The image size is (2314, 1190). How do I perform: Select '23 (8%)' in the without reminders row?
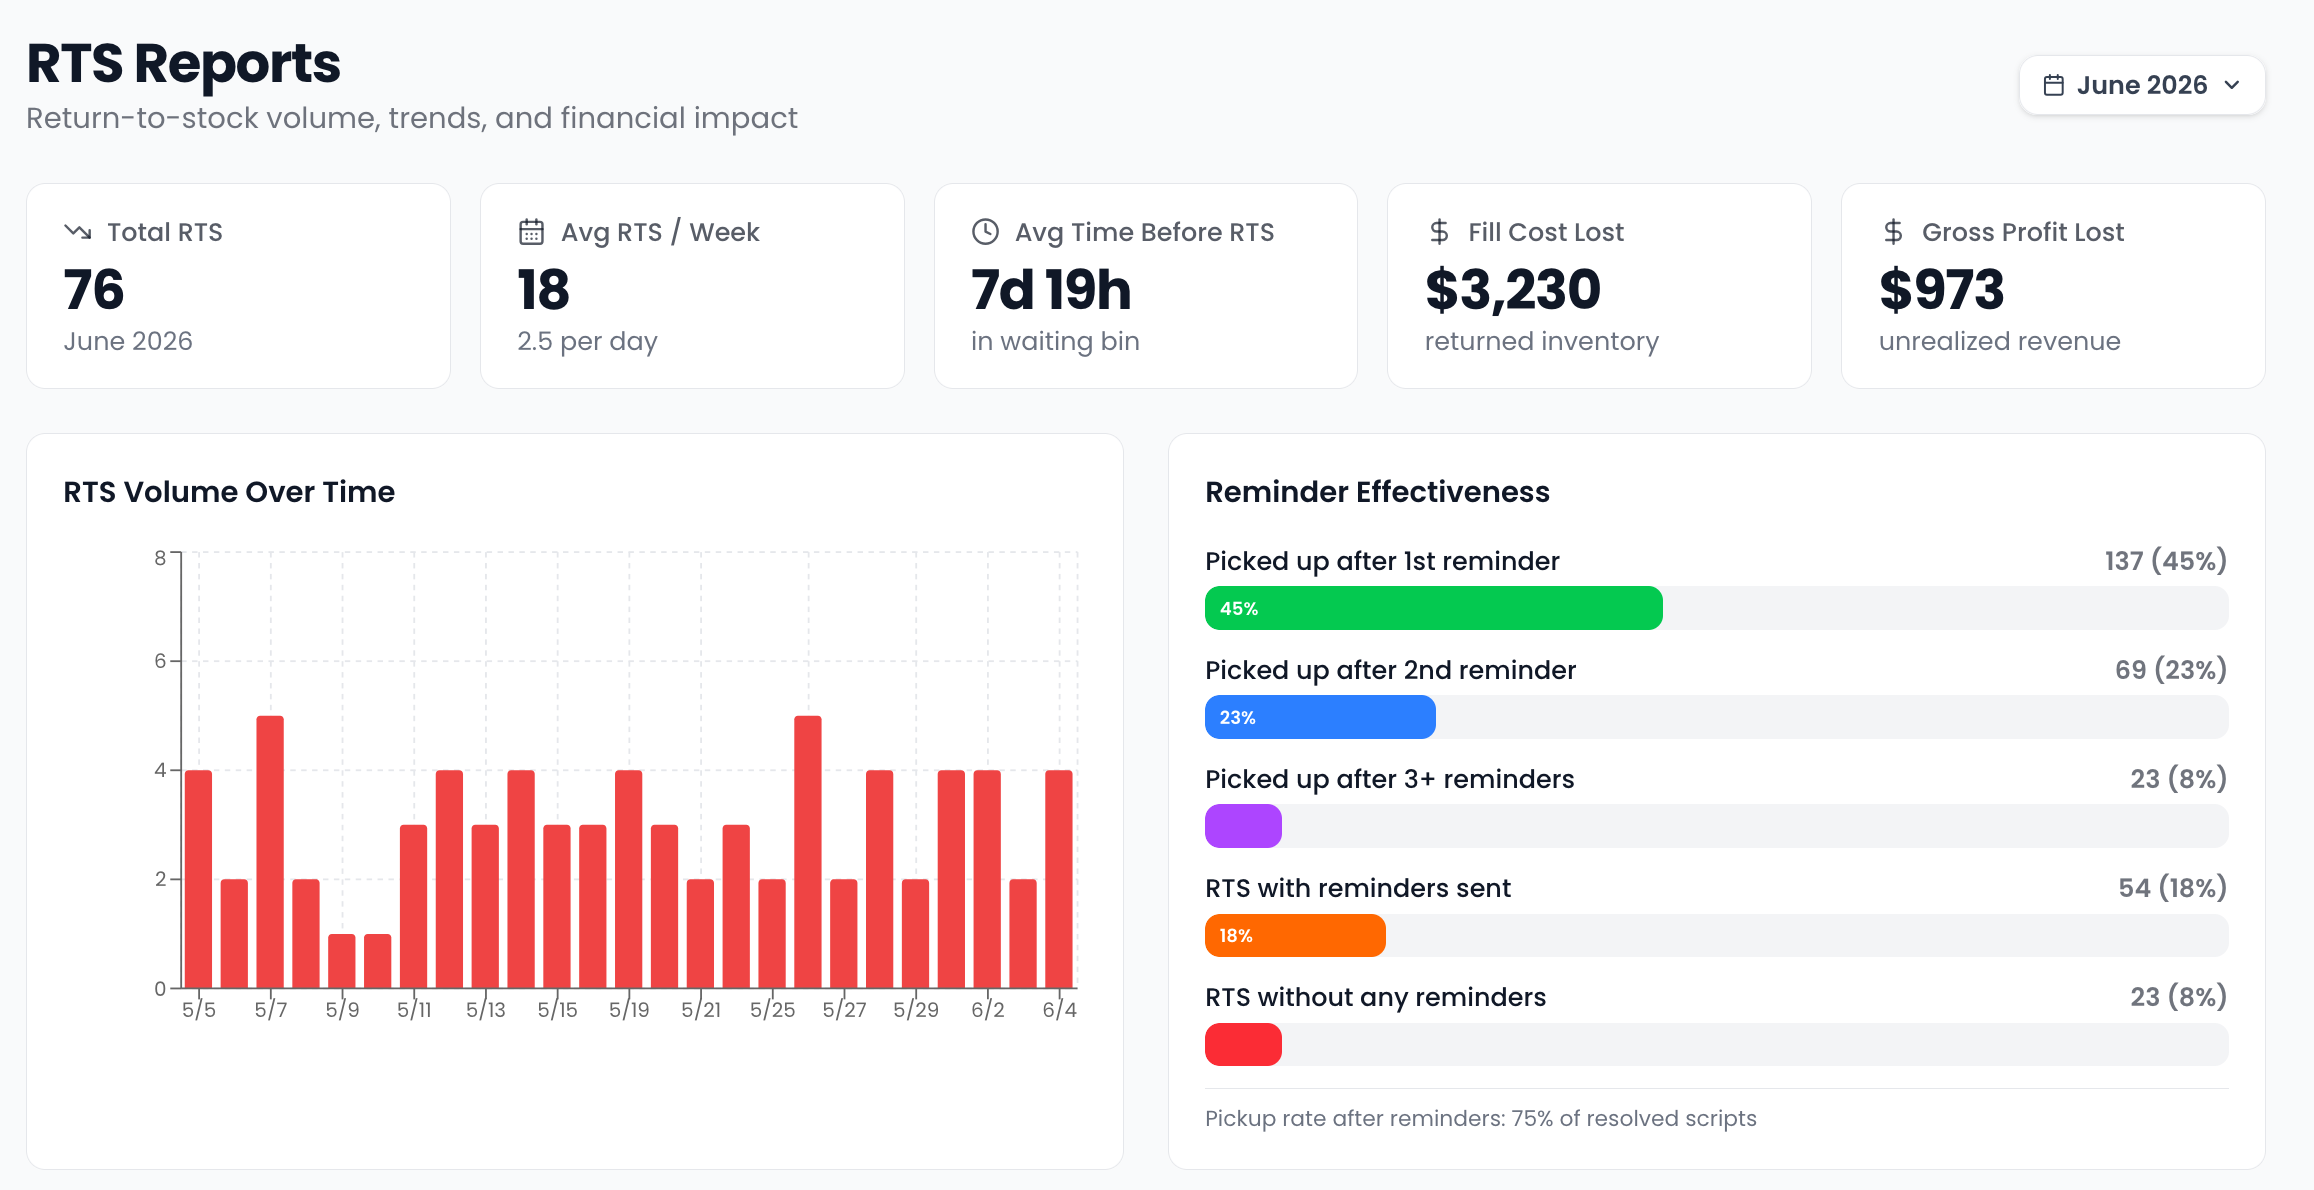pyautogui.click(x=2179, y=997)
